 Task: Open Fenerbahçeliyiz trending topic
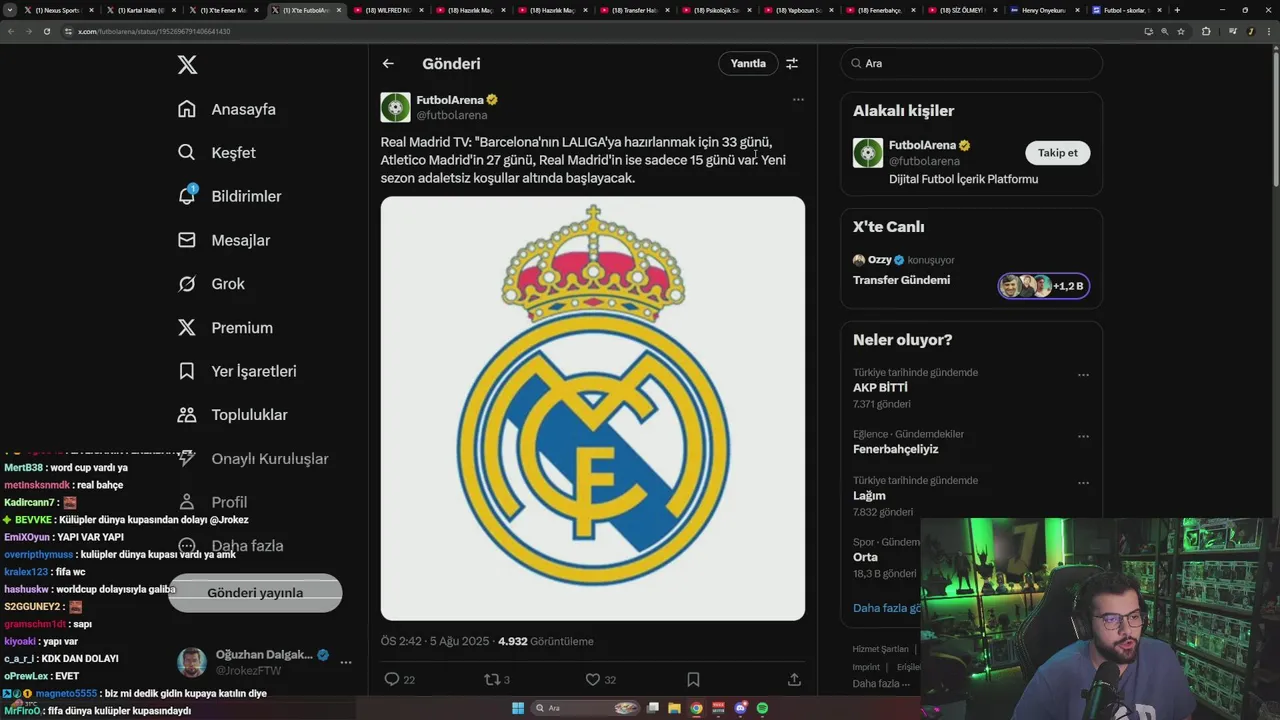tap(896, 449)
